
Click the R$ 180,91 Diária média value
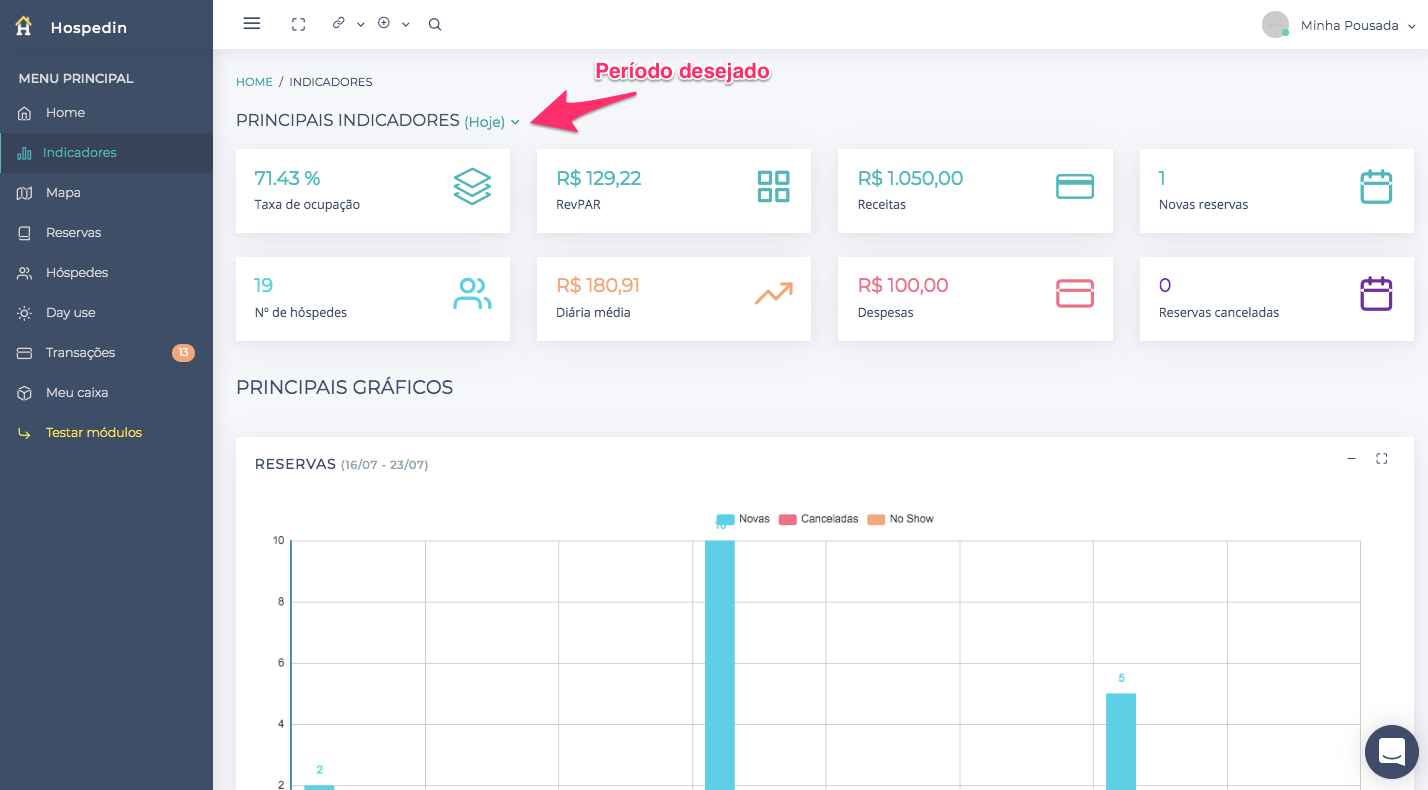(x=598, y=286)
